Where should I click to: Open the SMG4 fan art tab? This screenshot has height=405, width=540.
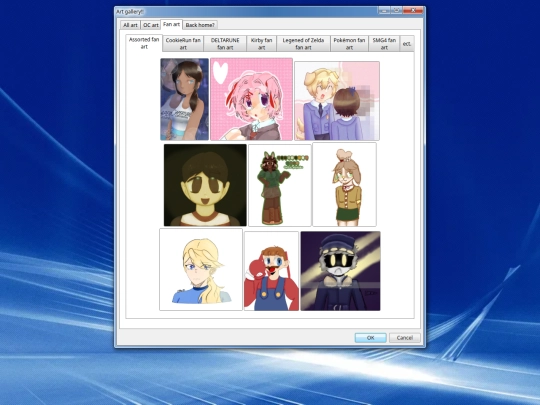(384, 44)
